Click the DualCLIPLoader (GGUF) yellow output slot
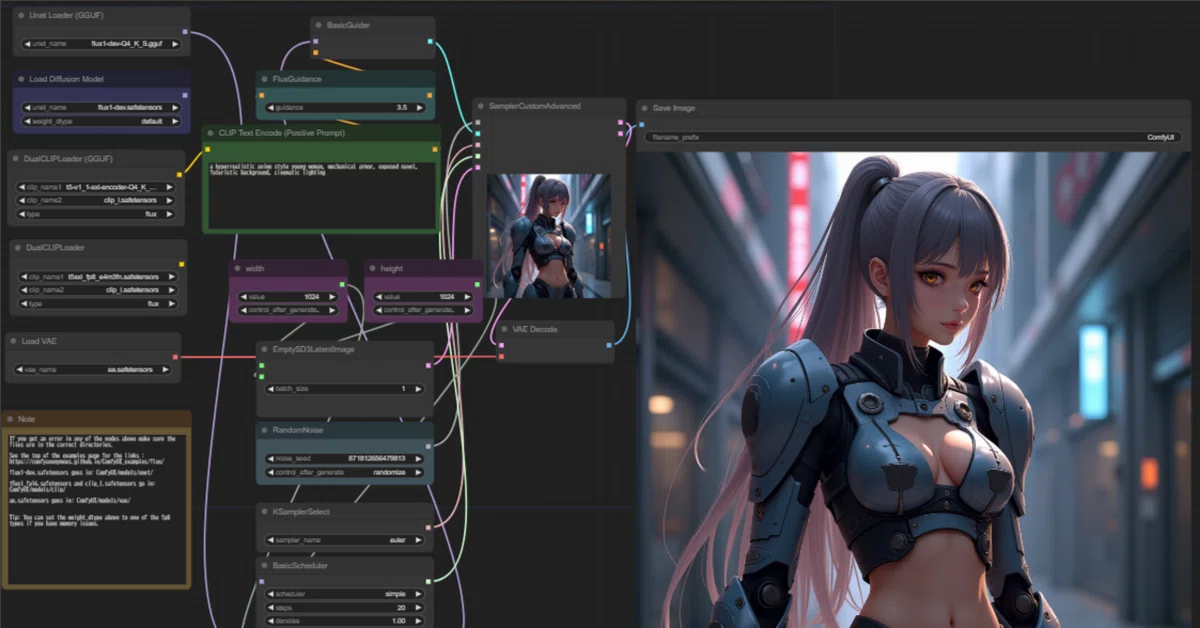Image resolution: width=1200 pixels, height=628 pixels. (x=180, y=175)
